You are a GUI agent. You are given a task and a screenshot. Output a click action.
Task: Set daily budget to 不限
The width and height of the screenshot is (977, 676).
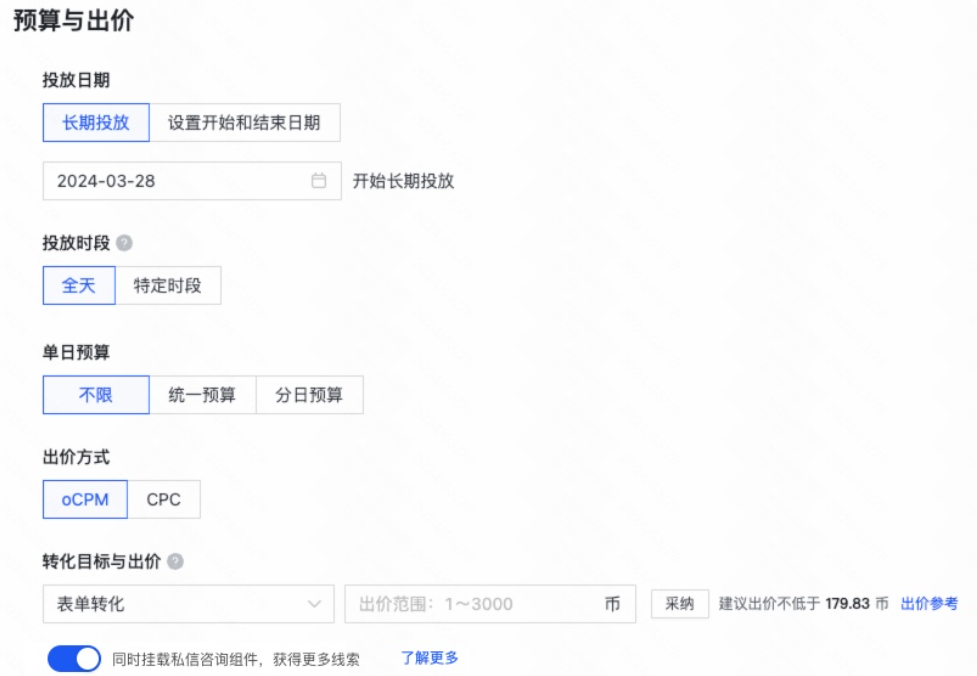pos(96,394)
